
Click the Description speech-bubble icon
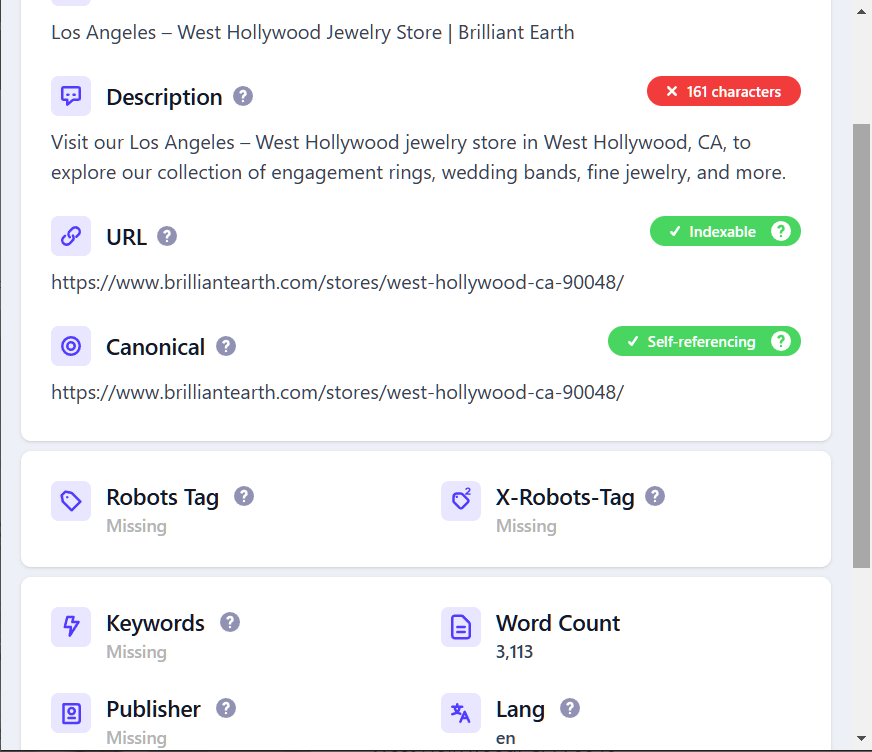pyautogui.click(x=70, y=96)
